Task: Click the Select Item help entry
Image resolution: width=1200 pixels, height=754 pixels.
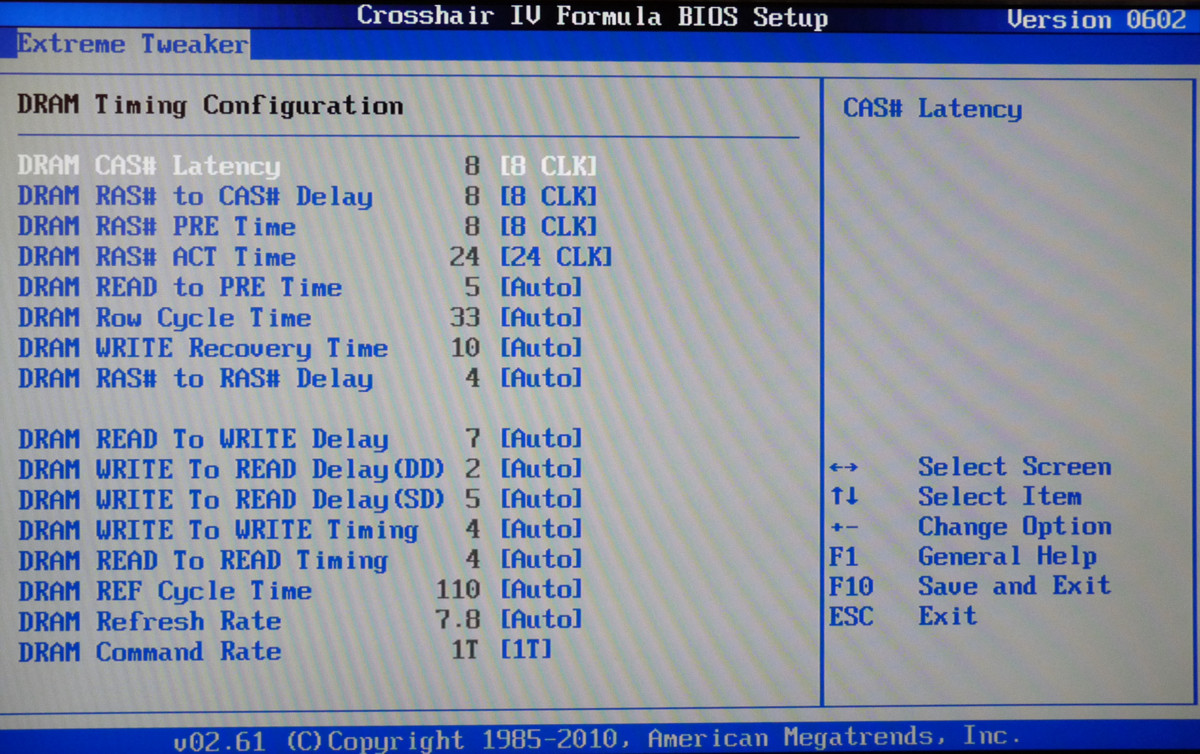Action: (x=999, y=497)
